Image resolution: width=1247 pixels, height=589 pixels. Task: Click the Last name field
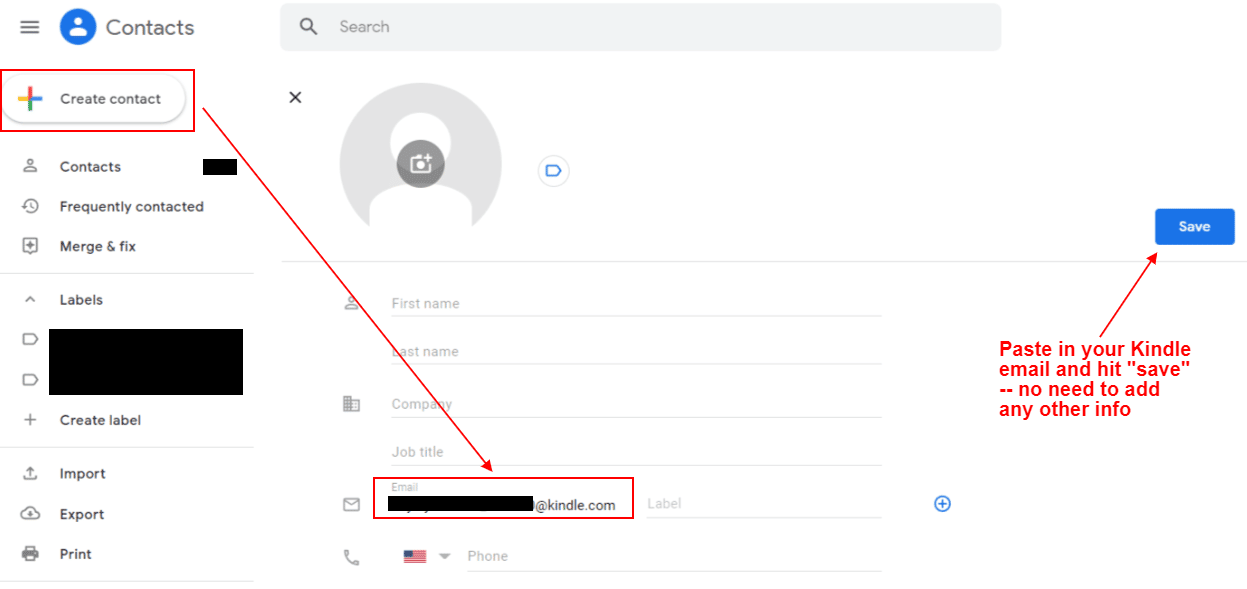[x=636, y=351]
